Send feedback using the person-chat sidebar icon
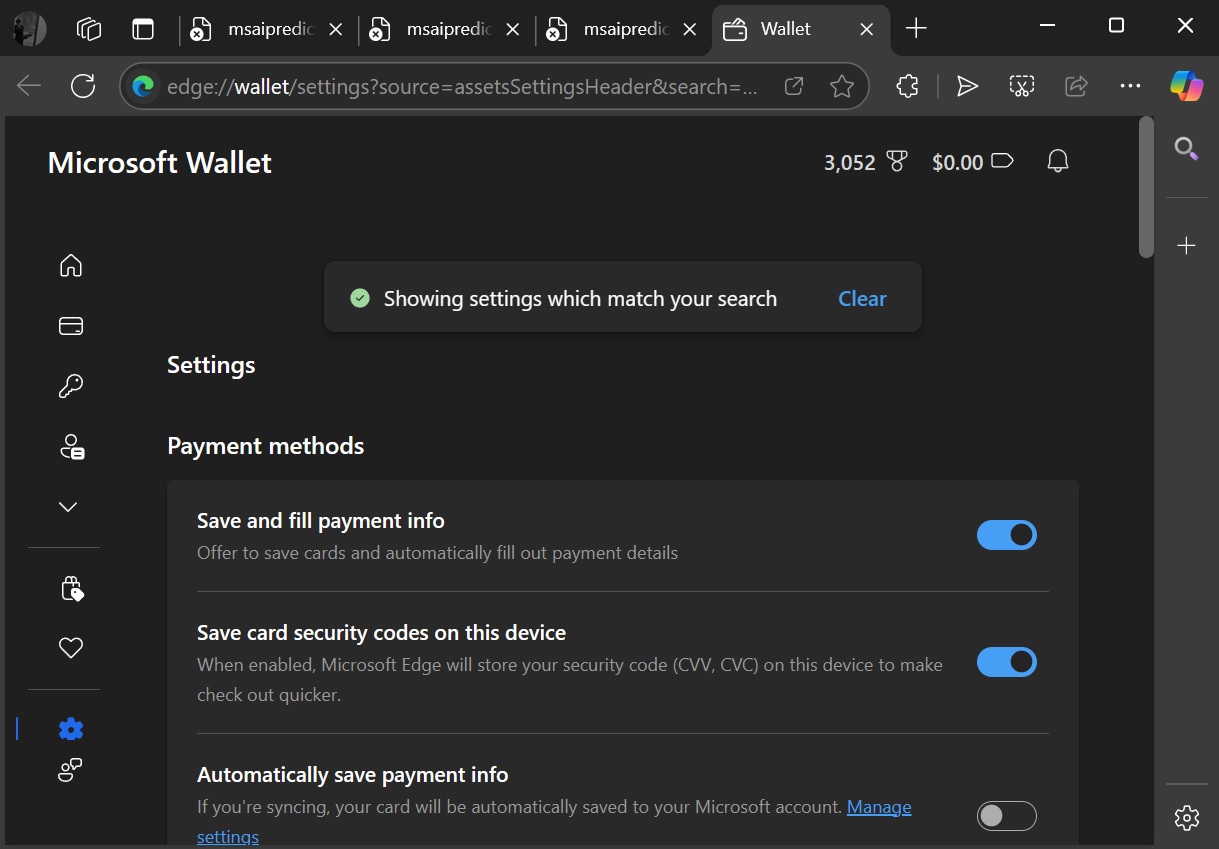The width and height of the screenshot is (1219, 849). pyautogui.click(x=70, y=770)
